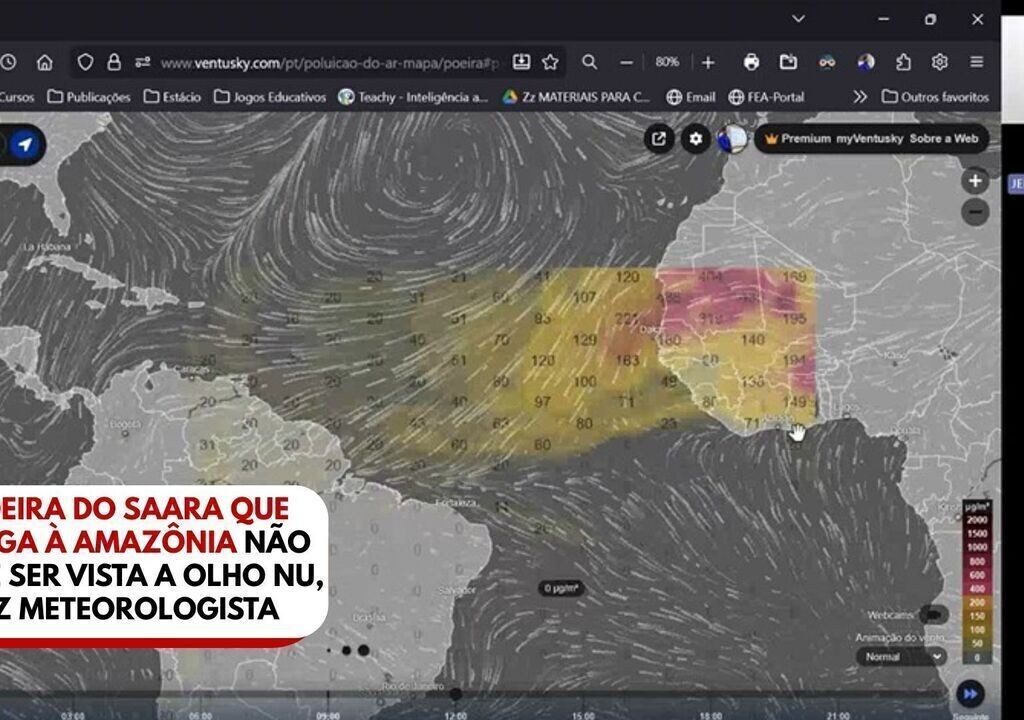Open the Publicações bookmark folder

click(x=90, y=97)
